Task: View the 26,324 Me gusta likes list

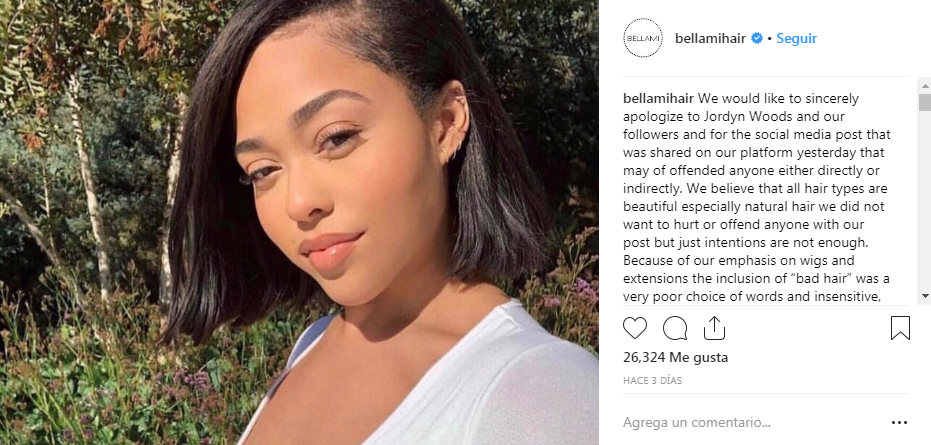Action: pos(675,358)
